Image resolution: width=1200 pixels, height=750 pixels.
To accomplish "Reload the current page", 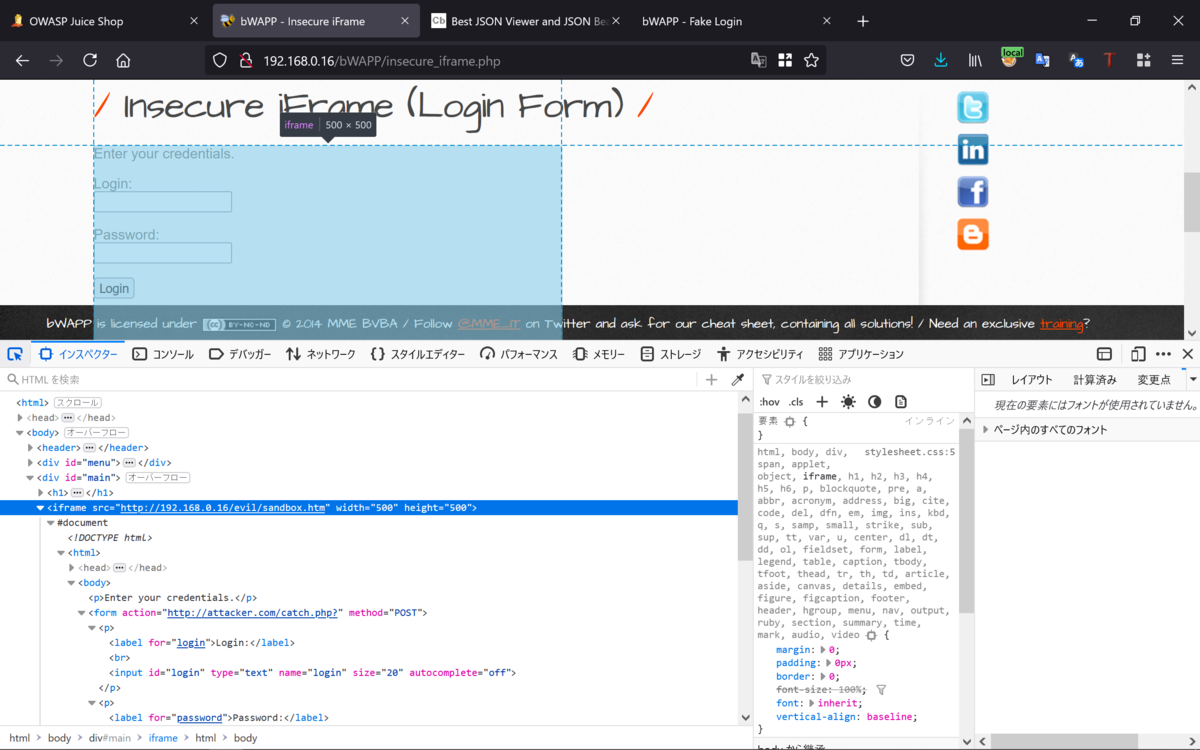I will click(90, 60).
